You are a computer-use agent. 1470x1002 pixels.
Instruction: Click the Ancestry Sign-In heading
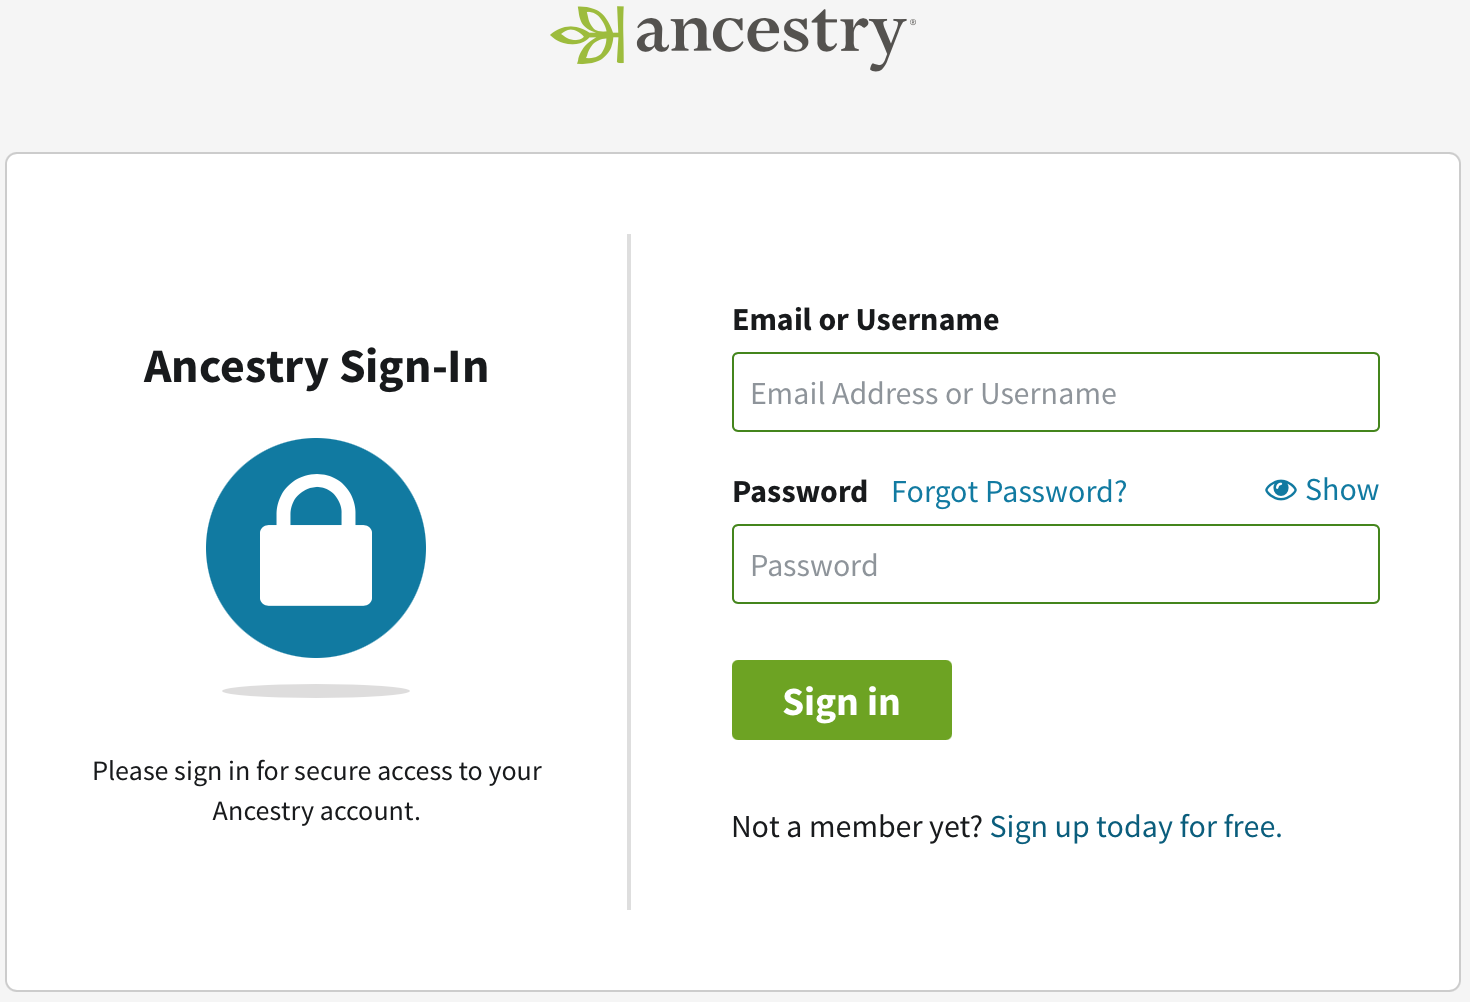(x=317, y=367)
